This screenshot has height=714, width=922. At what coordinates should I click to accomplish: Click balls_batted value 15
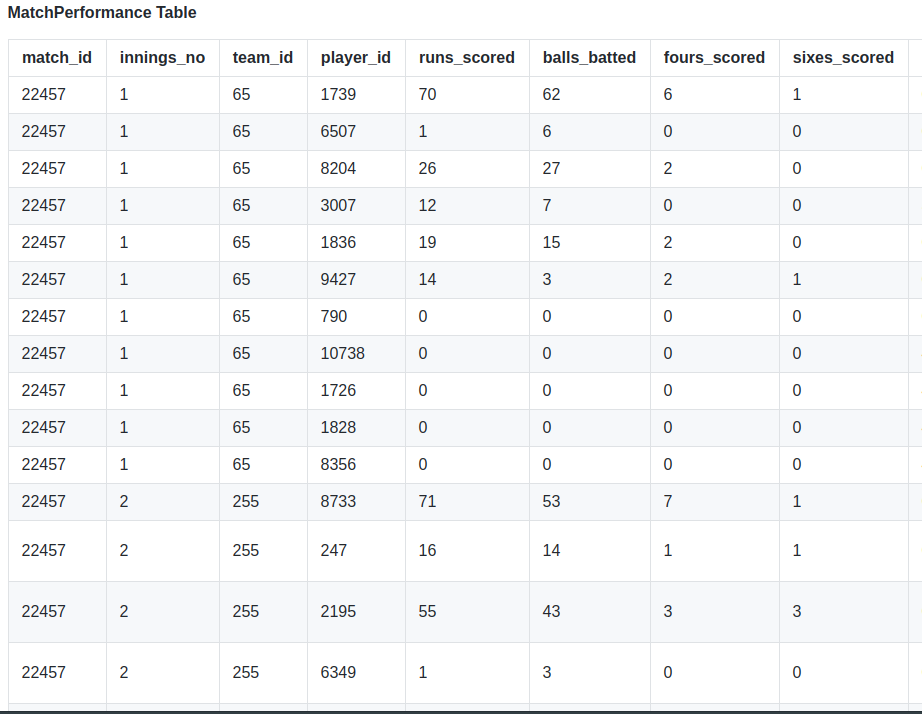click(x=552, y=243)
